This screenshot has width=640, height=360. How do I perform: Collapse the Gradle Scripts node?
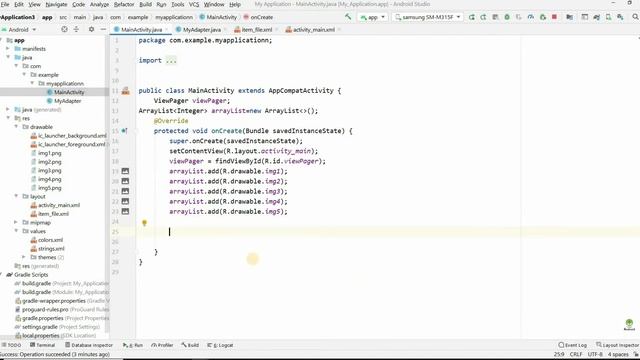pyautogui.click(x=2, y=275)
